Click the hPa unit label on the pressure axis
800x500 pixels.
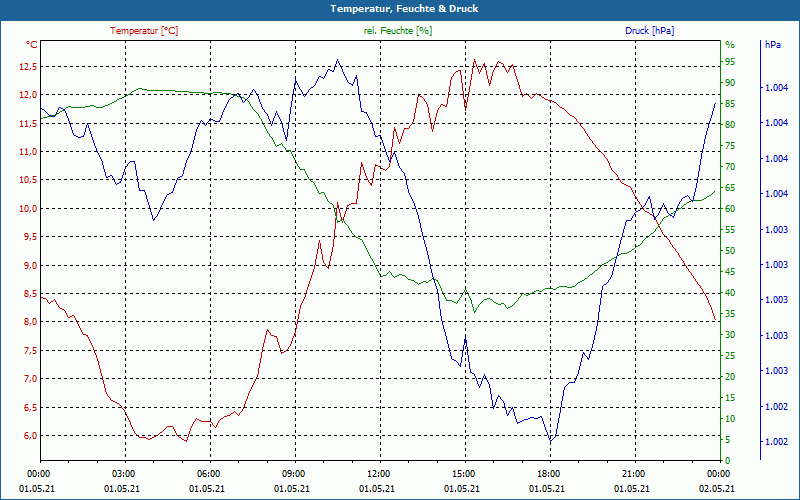pos(773,45)
